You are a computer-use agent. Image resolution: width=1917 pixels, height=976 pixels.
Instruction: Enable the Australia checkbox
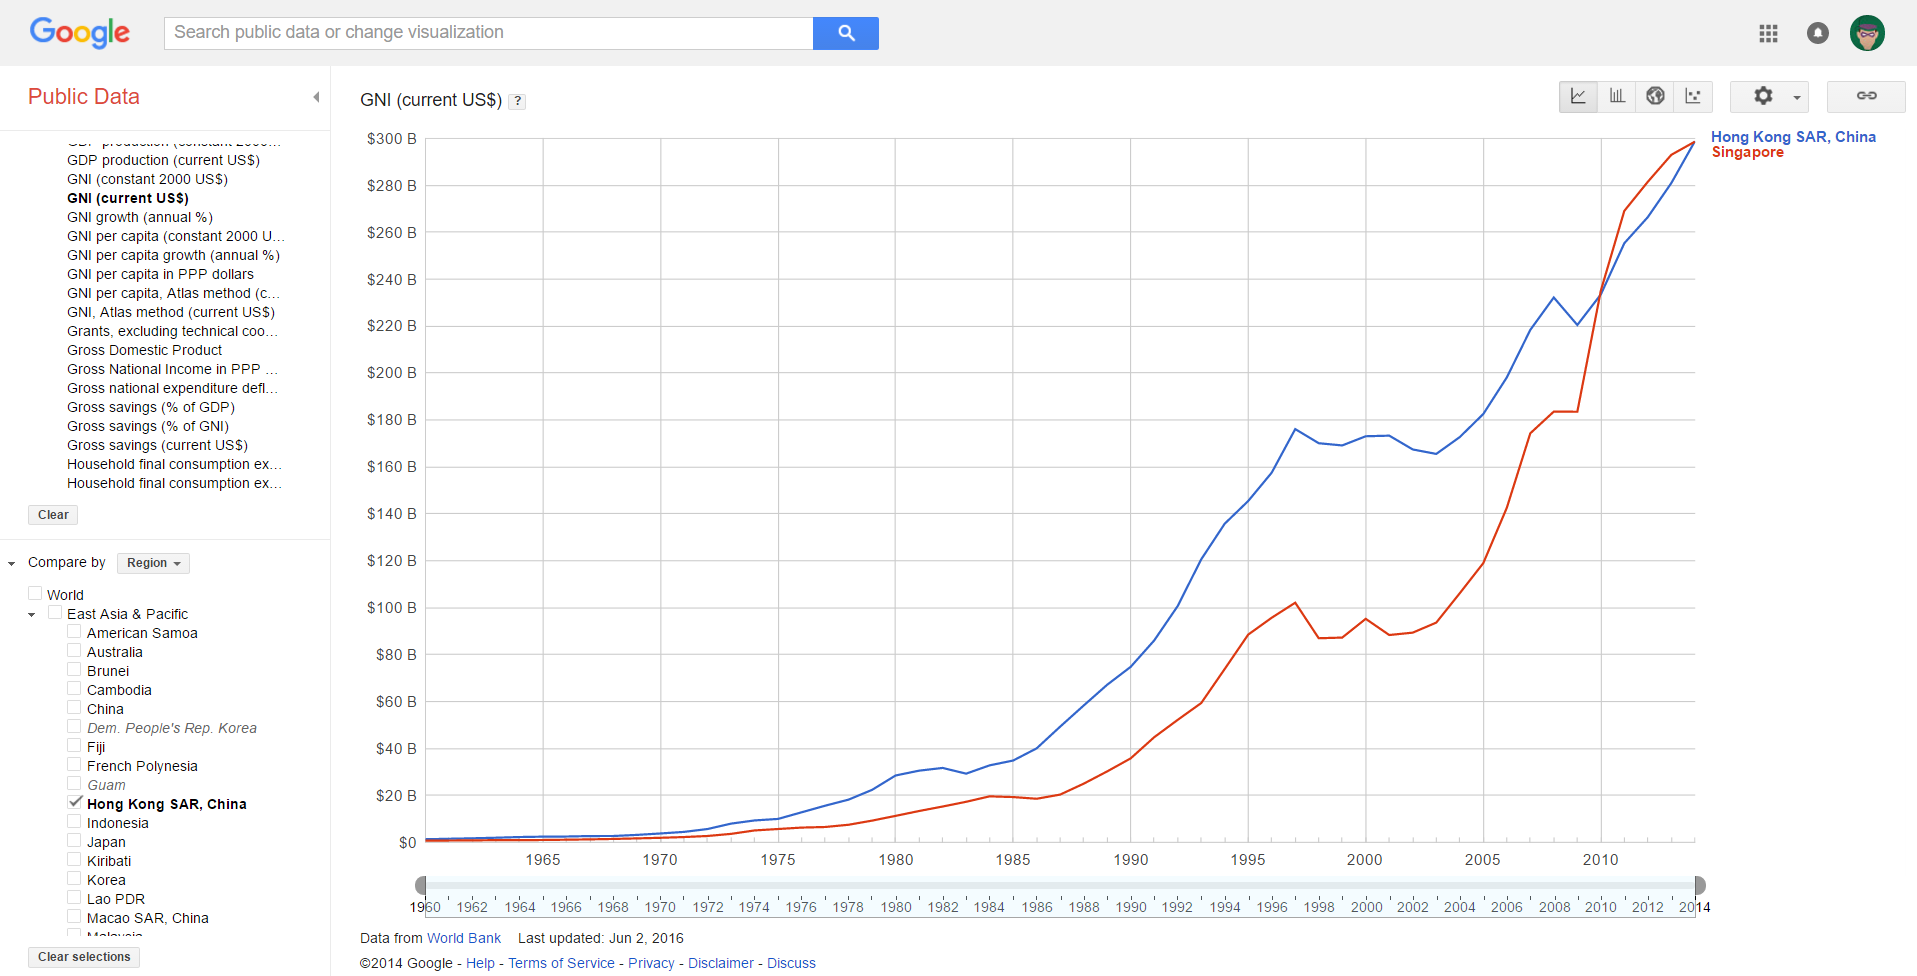point(75,651)
